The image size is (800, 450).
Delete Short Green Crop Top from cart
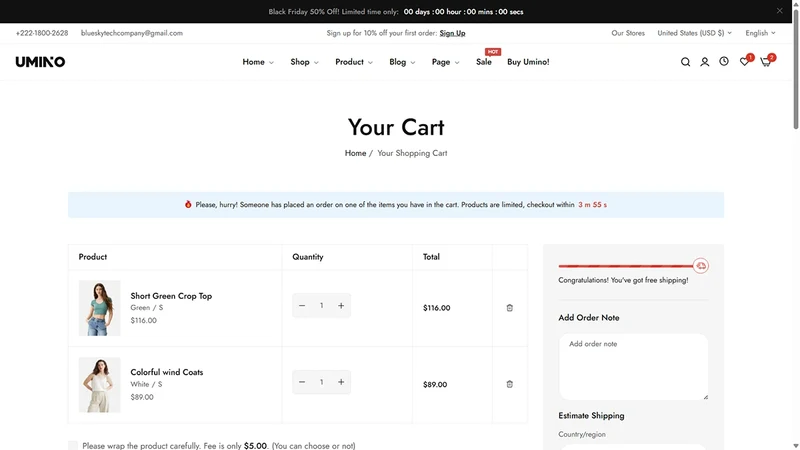coord(509,308)
